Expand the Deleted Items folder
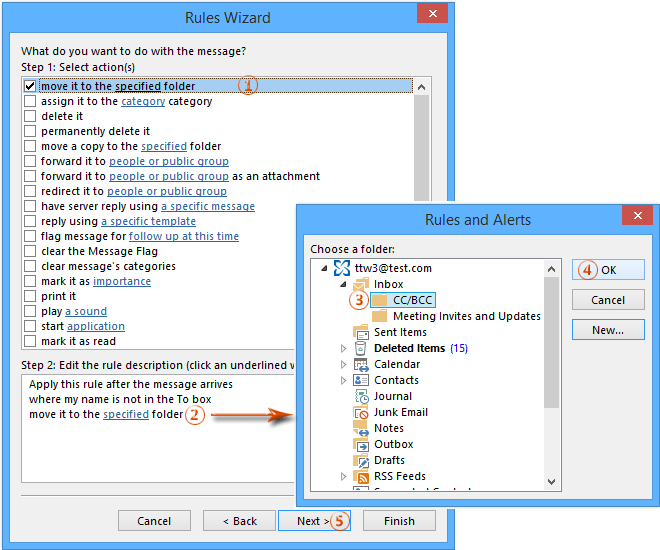 click(344, 348)
